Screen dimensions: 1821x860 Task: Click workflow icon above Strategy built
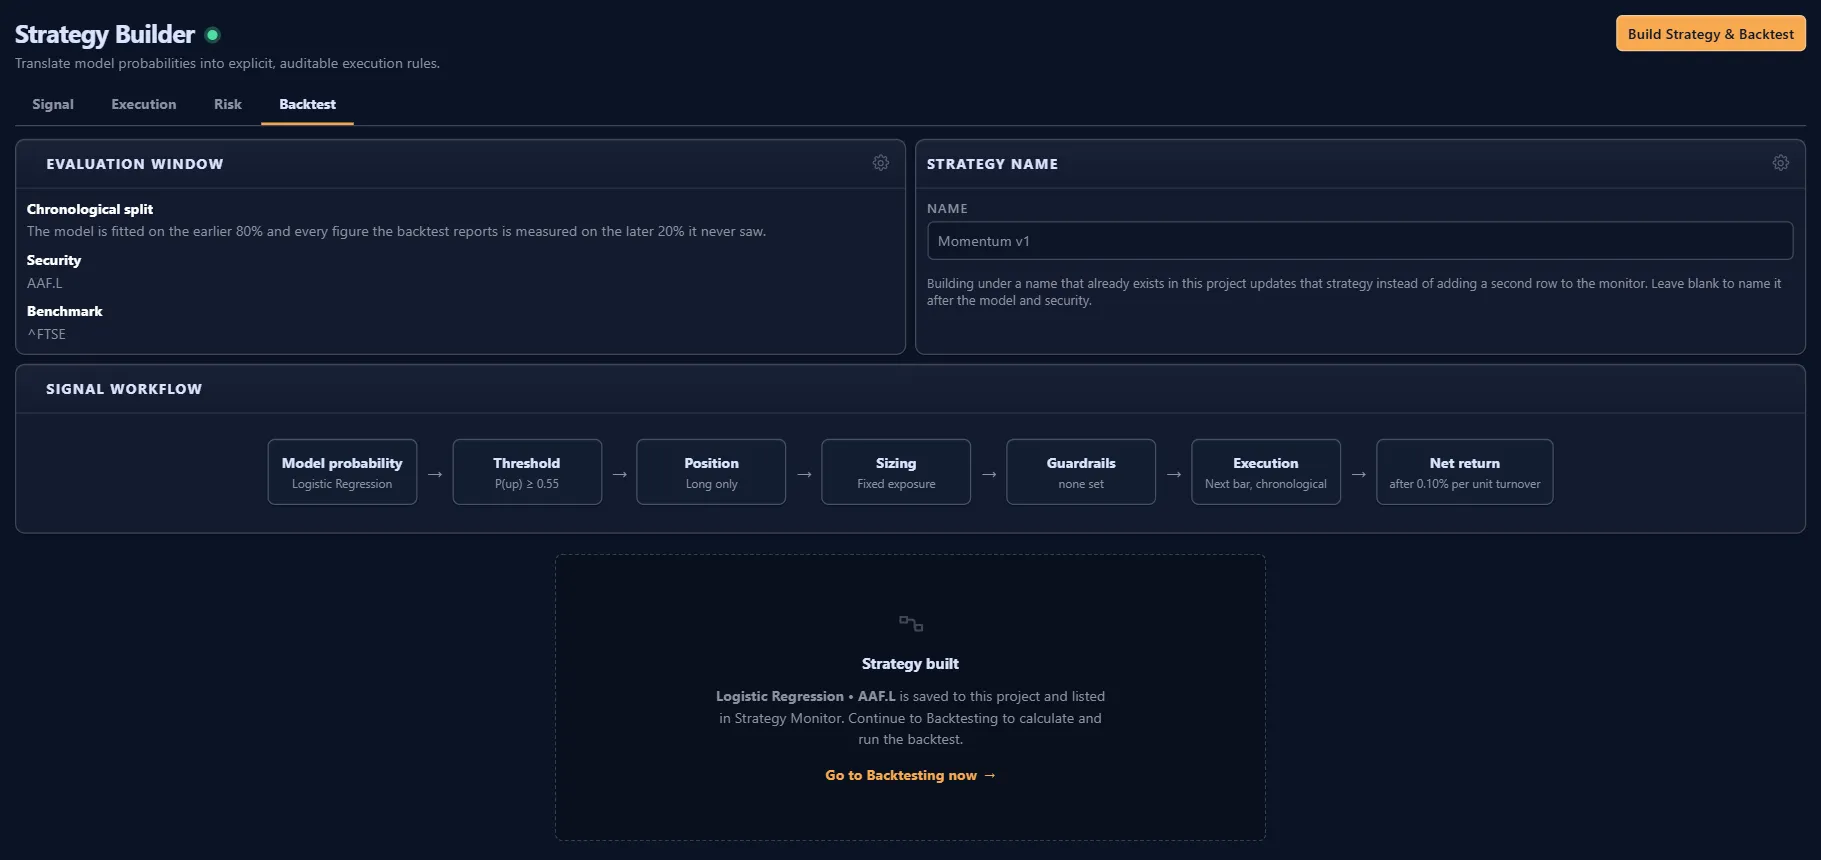910,624
